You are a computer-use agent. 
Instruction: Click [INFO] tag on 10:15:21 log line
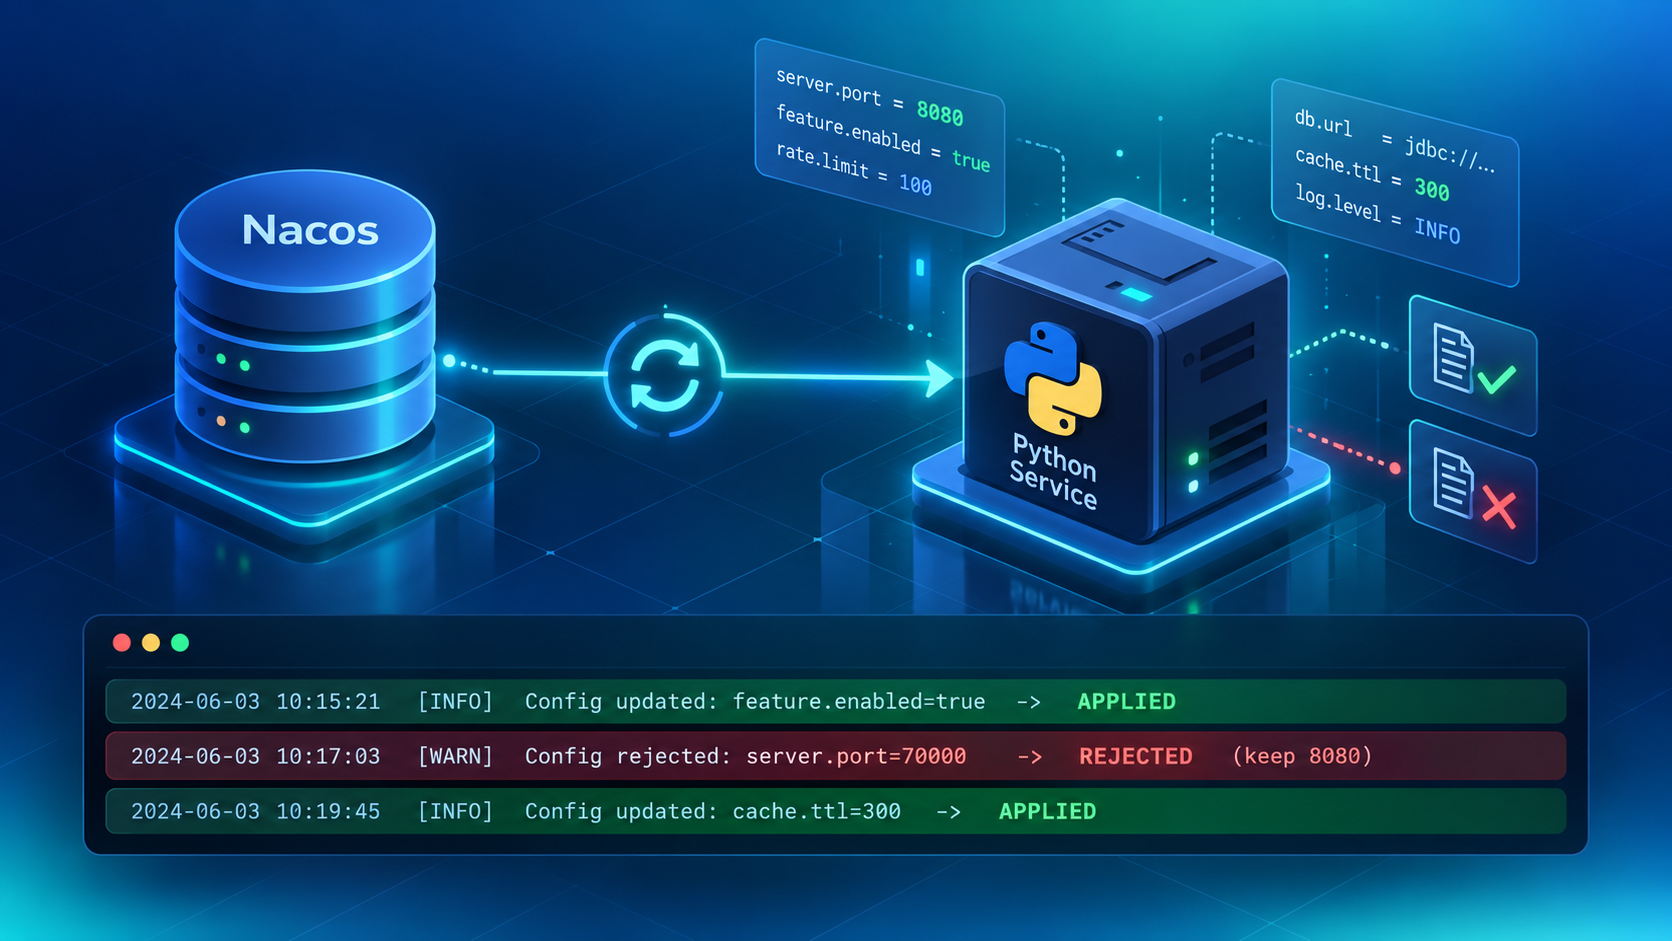pos(456,702)
